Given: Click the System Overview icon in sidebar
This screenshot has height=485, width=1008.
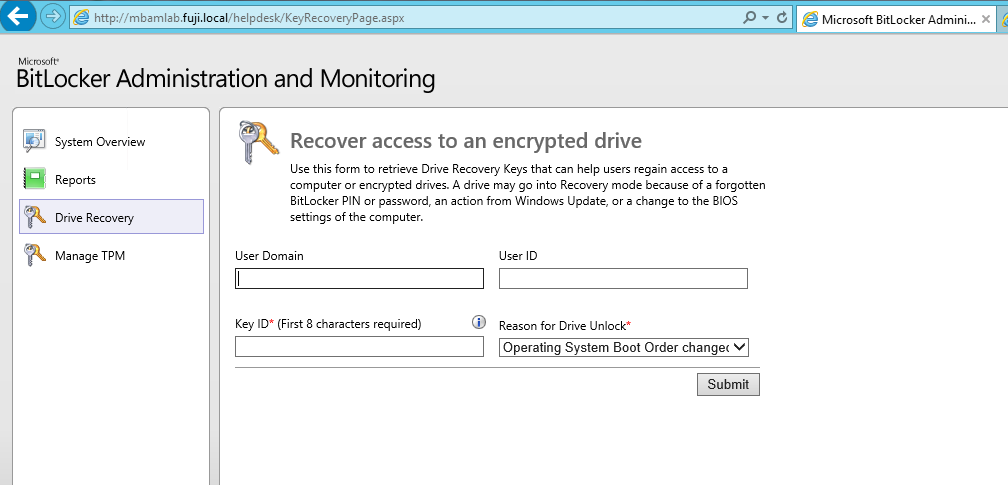Looking at the screenshot, I should click(35, 141).
